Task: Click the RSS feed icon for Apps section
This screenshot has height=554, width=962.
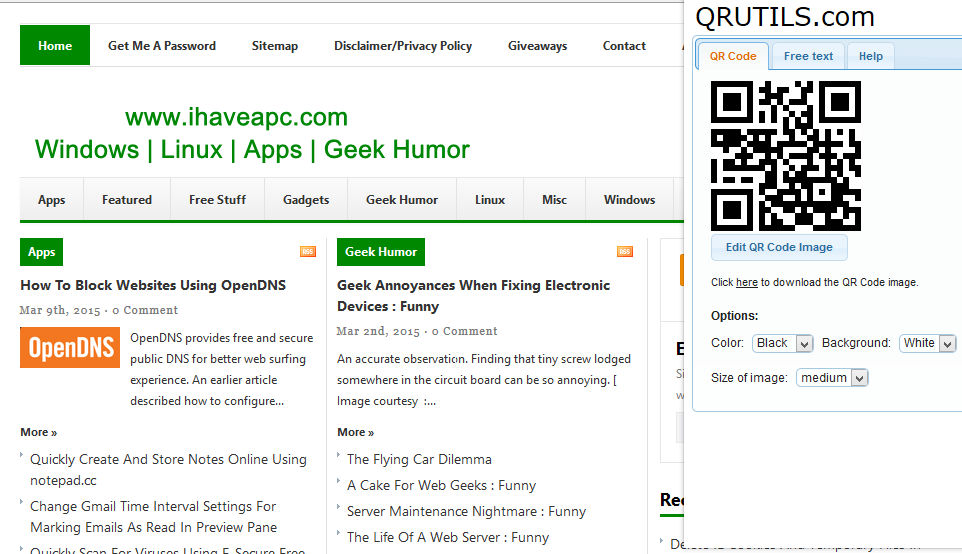Action: [x=307, y=252]
